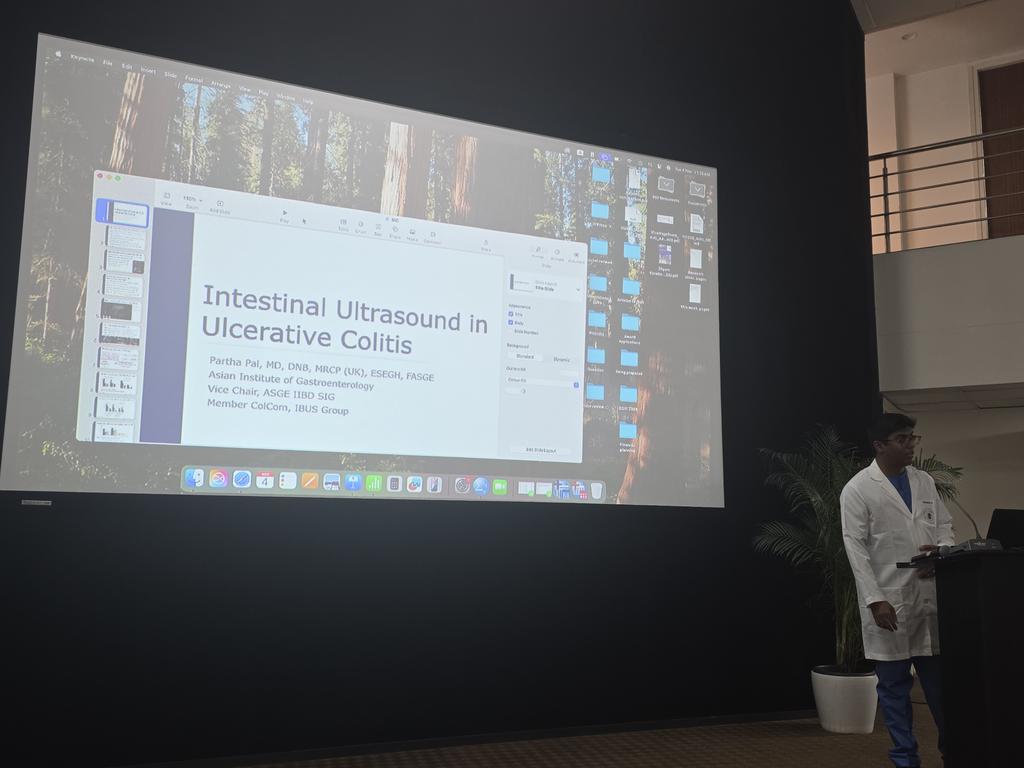Open the Document inspector icon
The width and height of the screenshot is (1024, 768).
[576, 257]
